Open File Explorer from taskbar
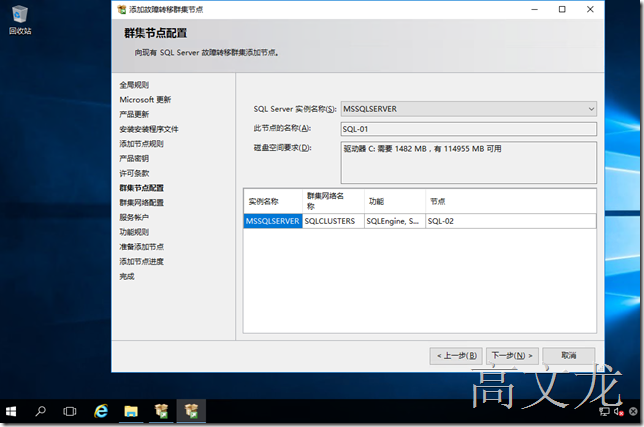644x427 pixels. tap(131, 411)
